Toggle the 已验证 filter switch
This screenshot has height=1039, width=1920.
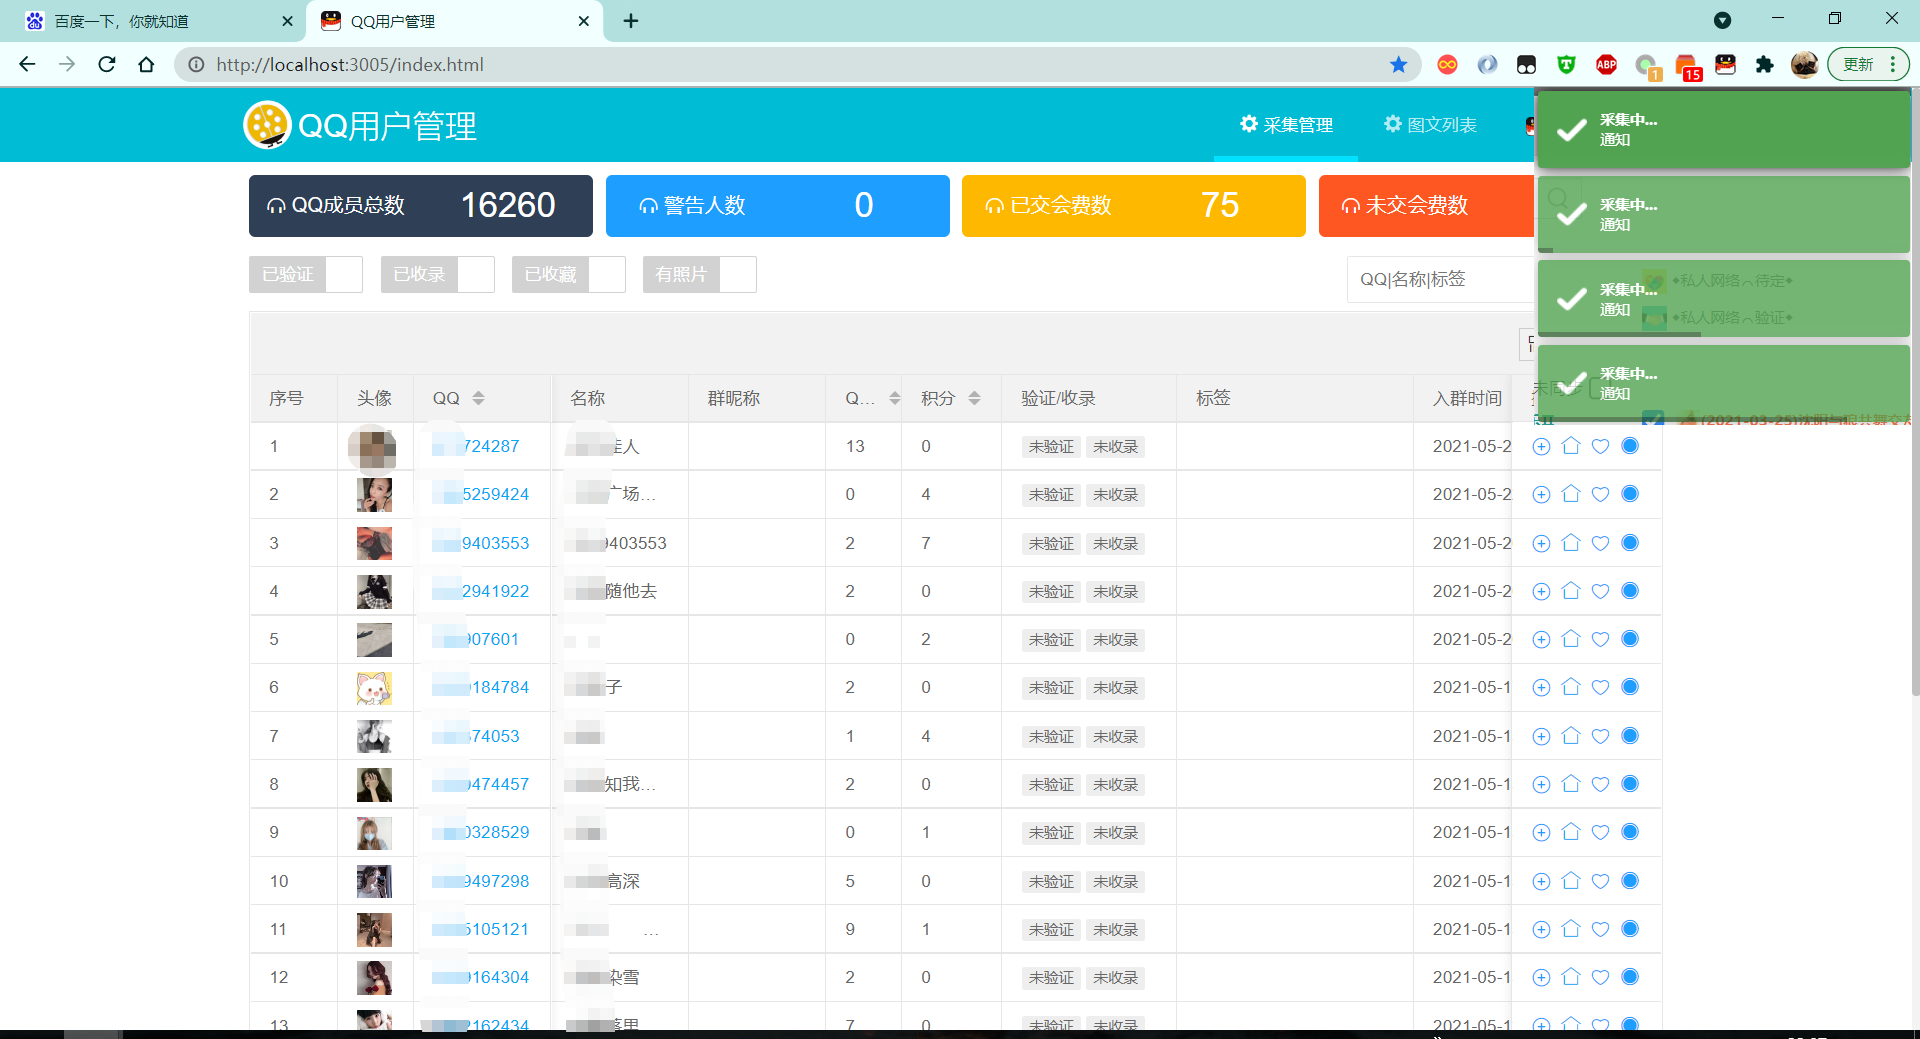point(306,274)
